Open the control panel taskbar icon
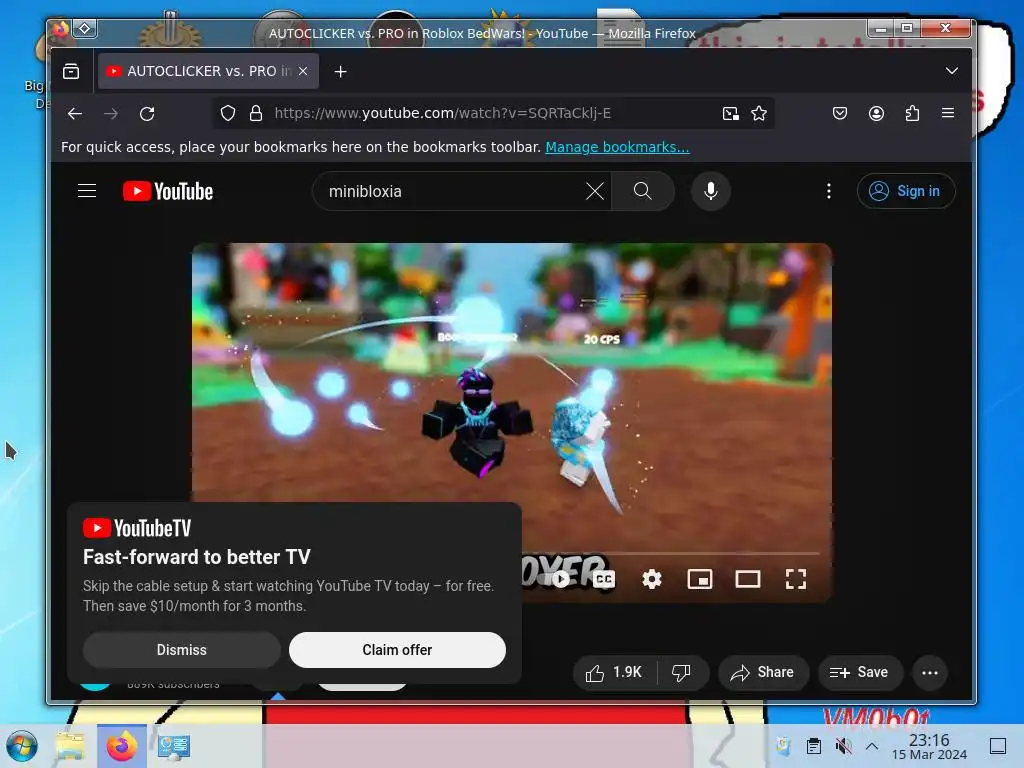Screen dimensions: 1024x768 (x=174, y=746)
